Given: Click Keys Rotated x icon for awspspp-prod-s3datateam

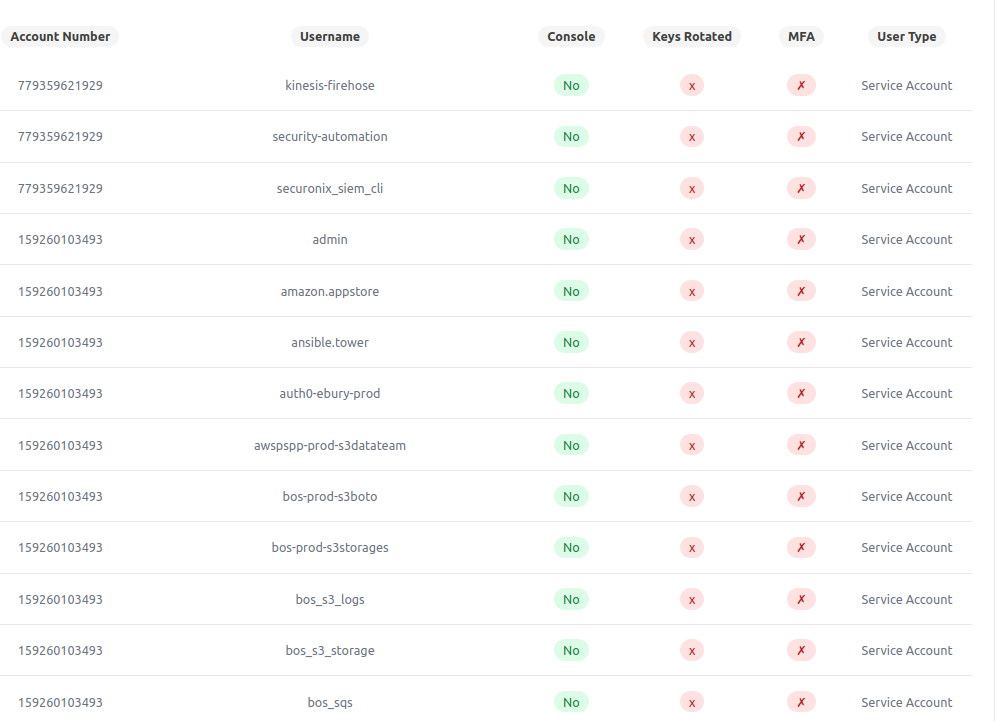Looking at the screenshot, I should (692, 445).
